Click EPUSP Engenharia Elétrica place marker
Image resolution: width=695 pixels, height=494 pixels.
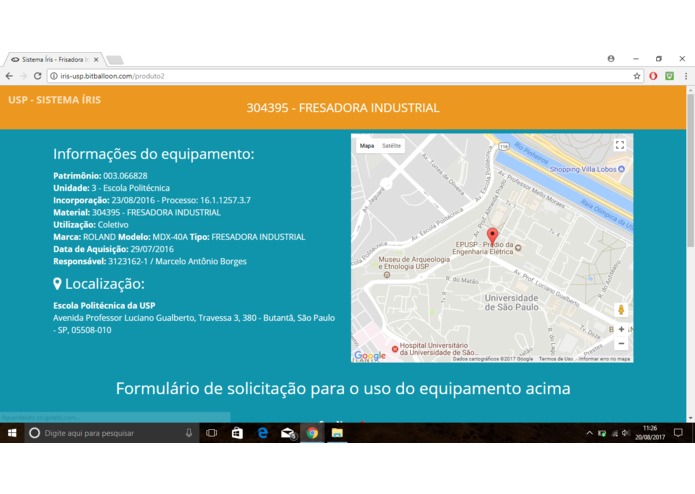tap(518, 248)
